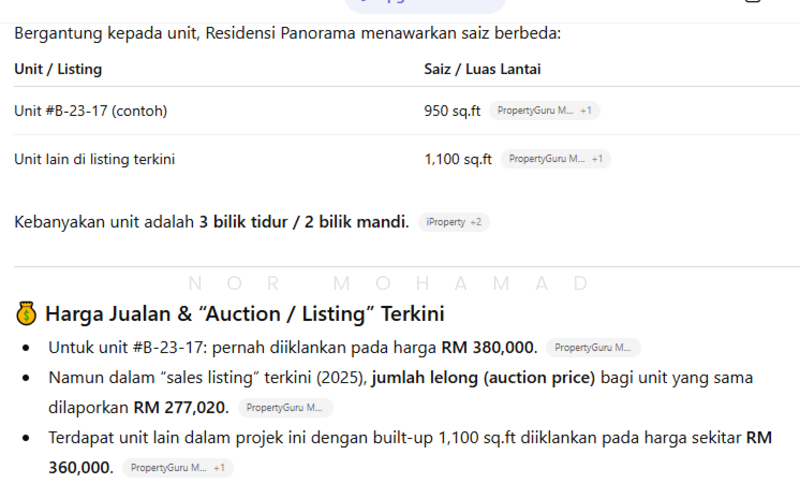
Task: Select the "Unit #B-23-17 (contoh)" table cell
Action: (x=91, y=111)
